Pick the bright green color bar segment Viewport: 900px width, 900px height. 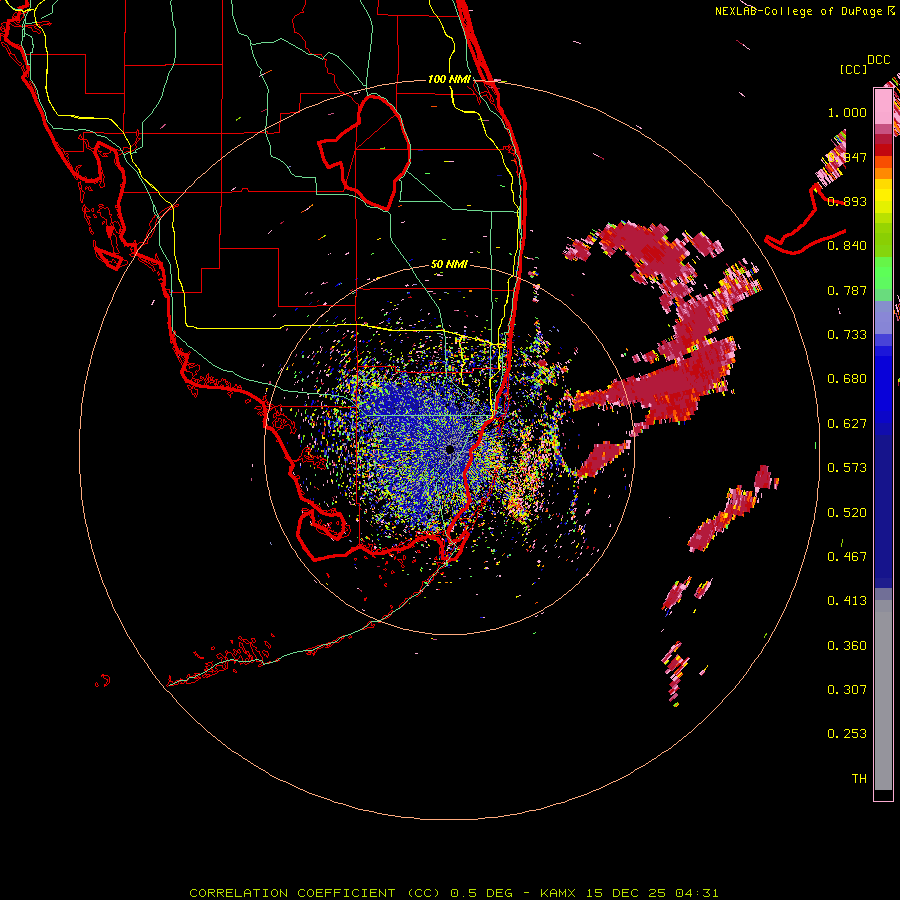(x=883, y=272)
